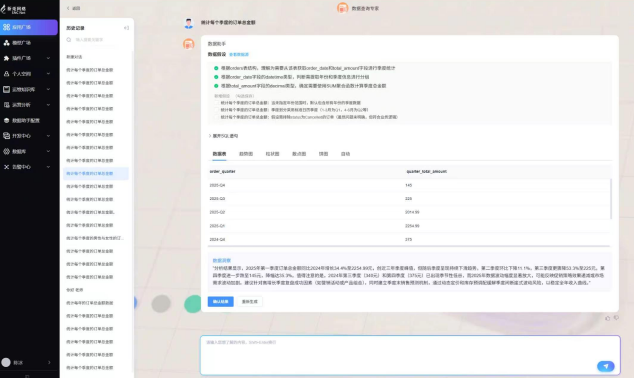The width and height of the screenshot is (634, 378).
Task: Click the blue 确认结果 button
Action: pyautogui.click(x=220, y=302)
